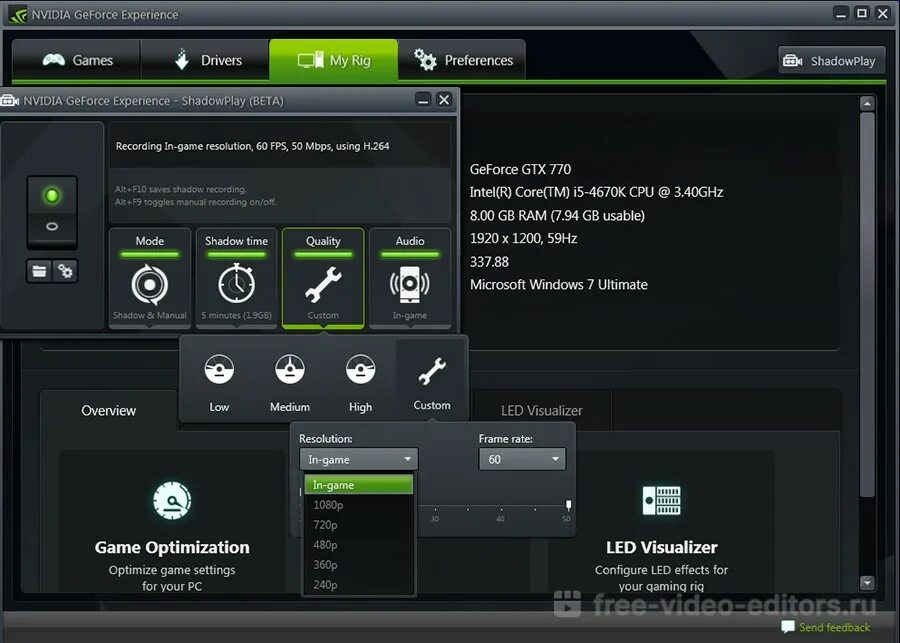Choose 360p from the resolution list
The height and width of the screenshot is (643, 900).
point(359,565)
